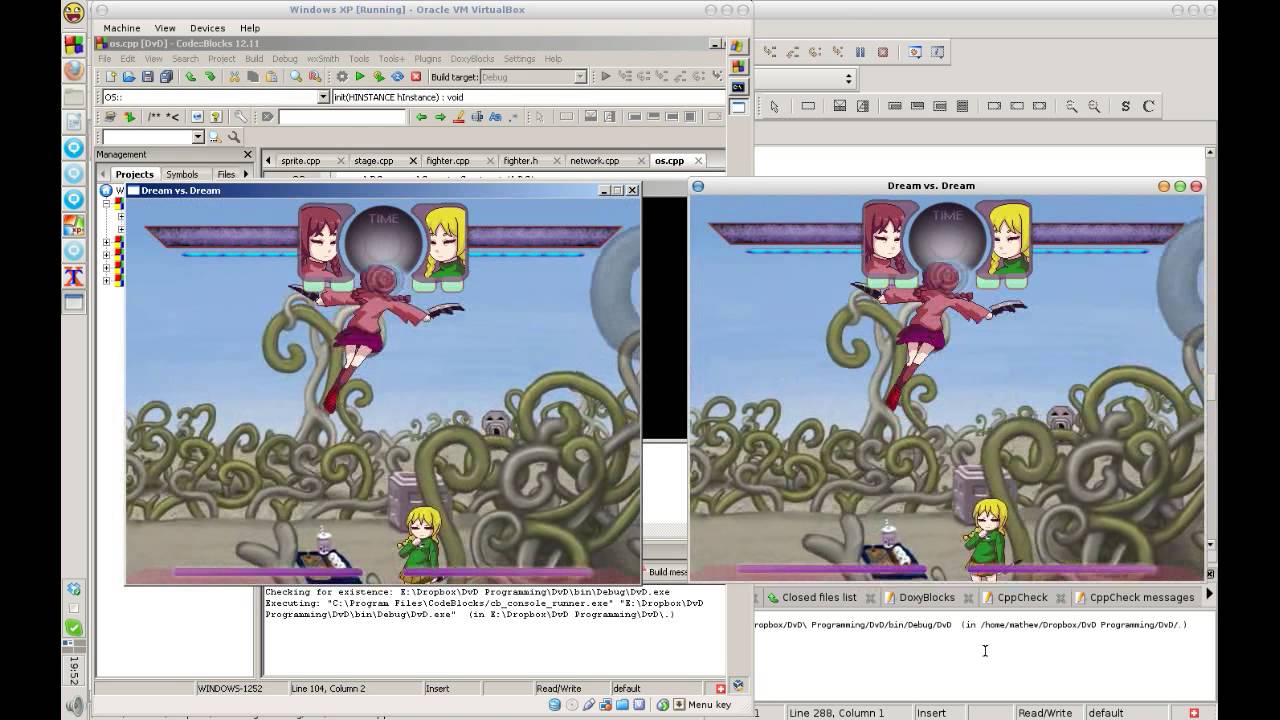Open the OS:: scope dropdown

[323, 97]
